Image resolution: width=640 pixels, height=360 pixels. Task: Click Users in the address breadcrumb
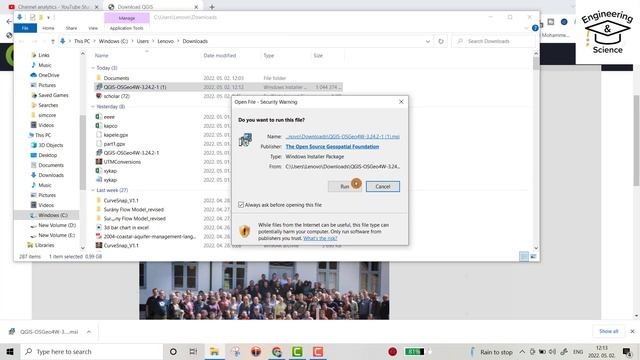(142, 41)
